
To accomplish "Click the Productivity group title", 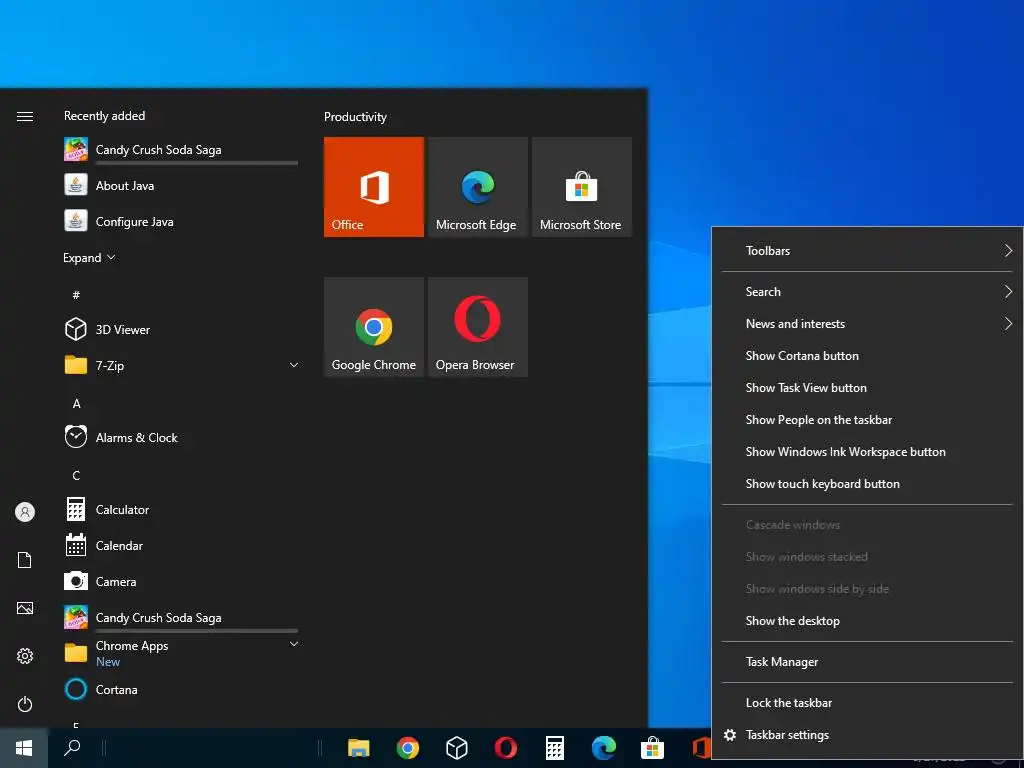I will click(x=355, y=117).
